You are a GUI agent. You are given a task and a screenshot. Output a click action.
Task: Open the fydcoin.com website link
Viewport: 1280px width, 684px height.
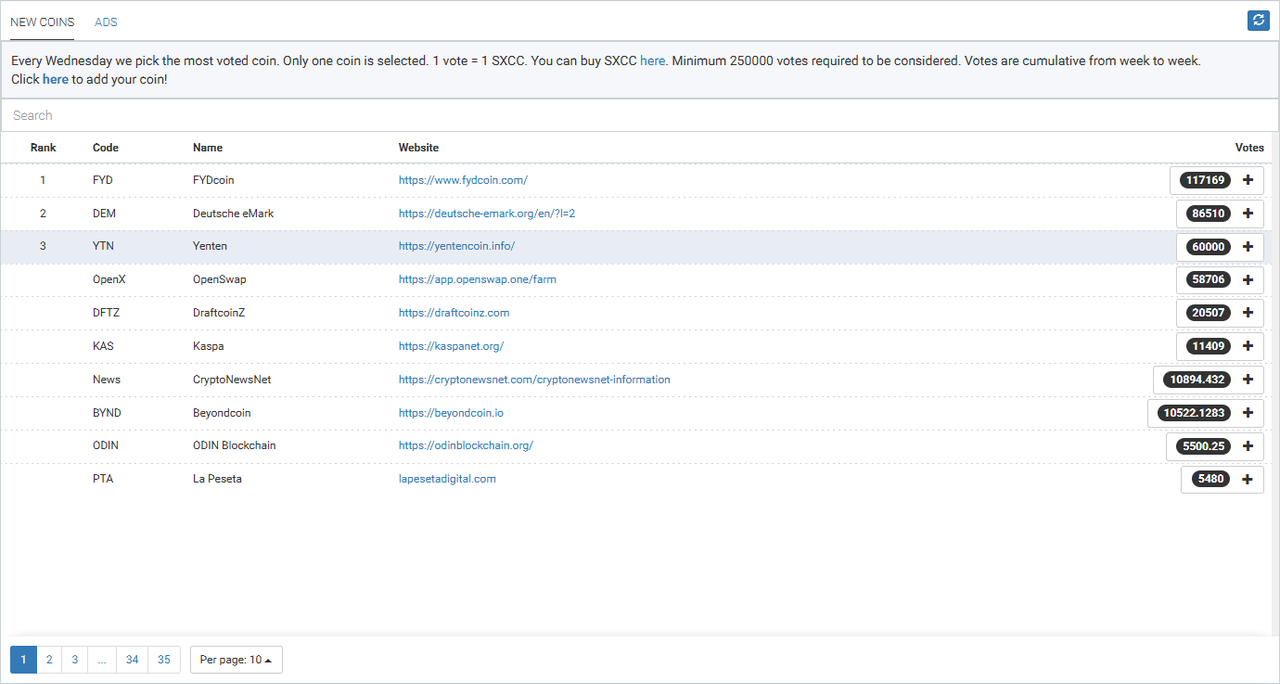[x=463, y=180]
